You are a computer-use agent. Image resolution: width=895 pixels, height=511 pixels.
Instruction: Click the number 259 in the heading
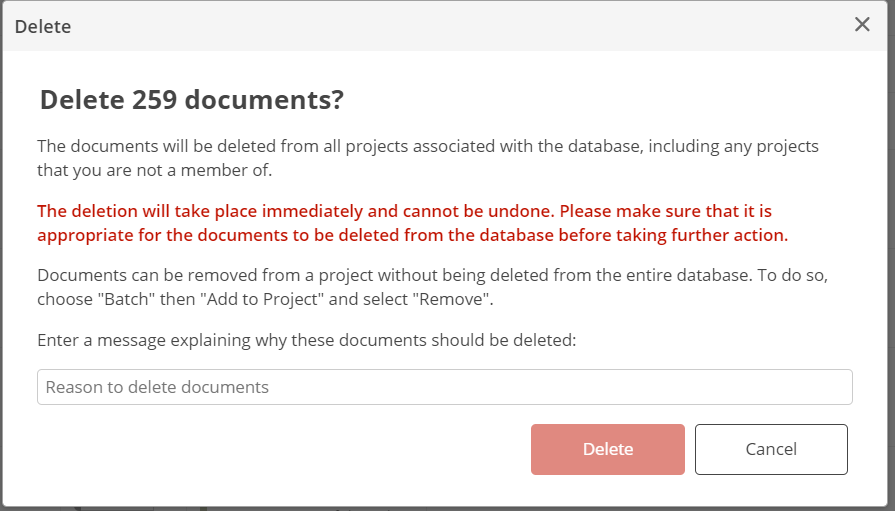[x=155, y=99]
